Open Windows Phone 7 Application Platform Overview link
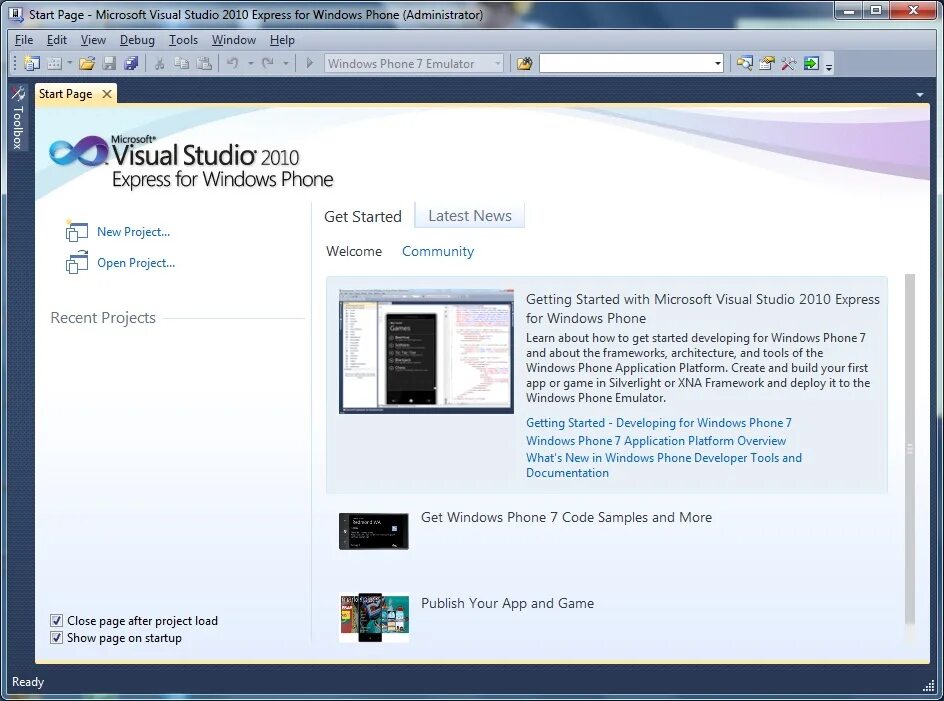This screenshot has height=701, width=944. (656, 441)
